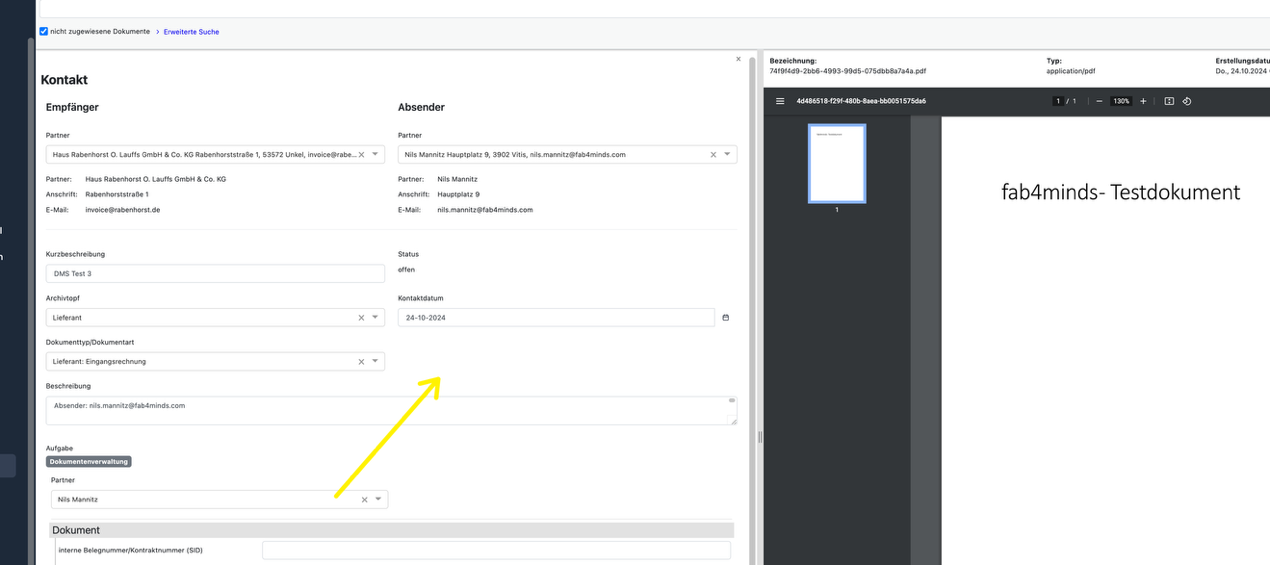1270x565 pixels.
Task: Select page 1 thumbnail in PDF sidebar
Action: (x=837, y=164)
